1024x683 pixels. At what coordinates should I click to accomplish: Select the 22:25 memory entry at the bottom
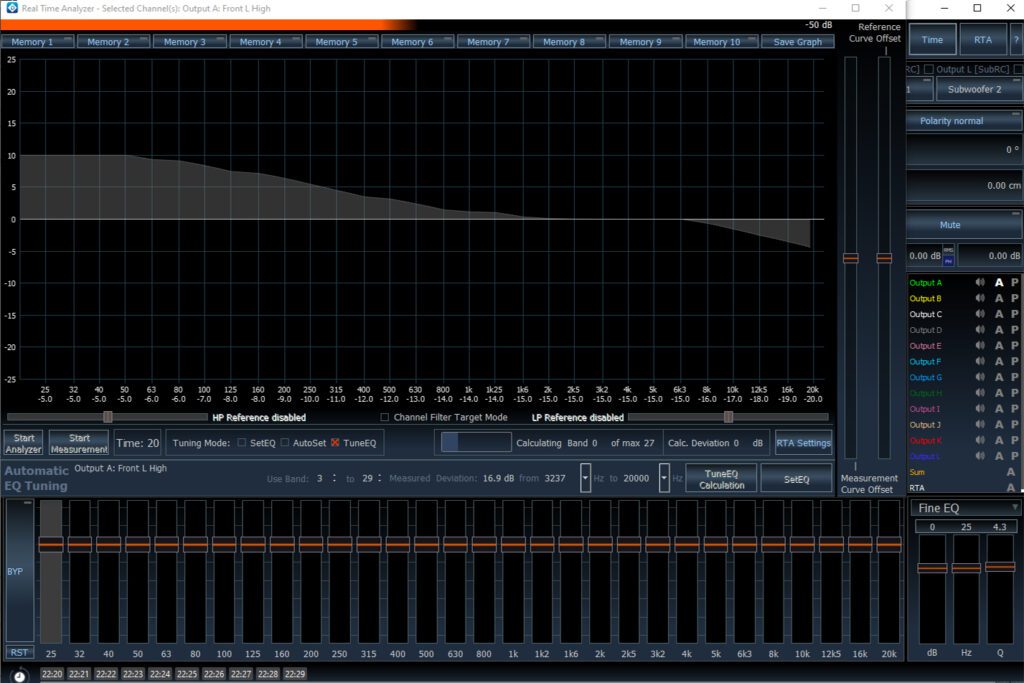pyautogui.click(x=186, y=674)
